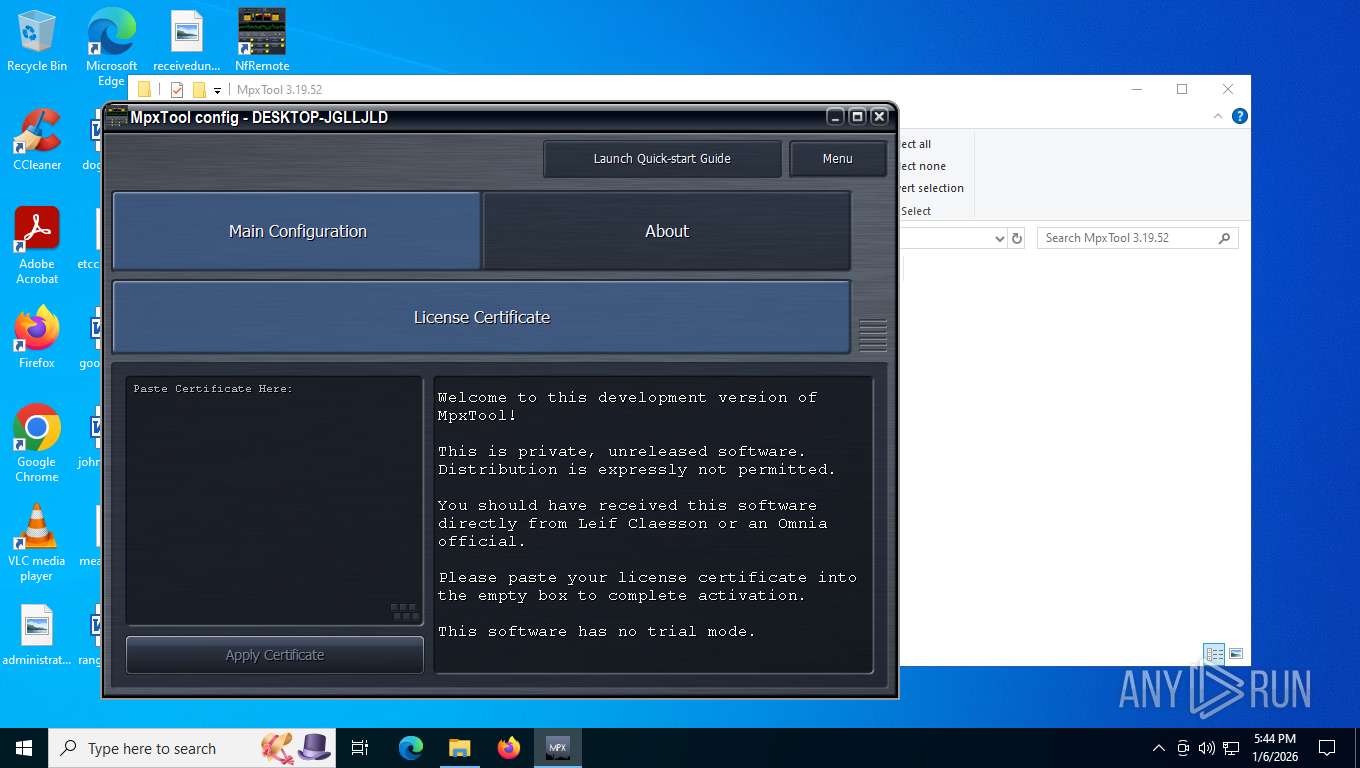Switch to the Main Configuration tab
Image resolution: width=1360 pixels, height=768 pixels.
(x=297, y=231)
